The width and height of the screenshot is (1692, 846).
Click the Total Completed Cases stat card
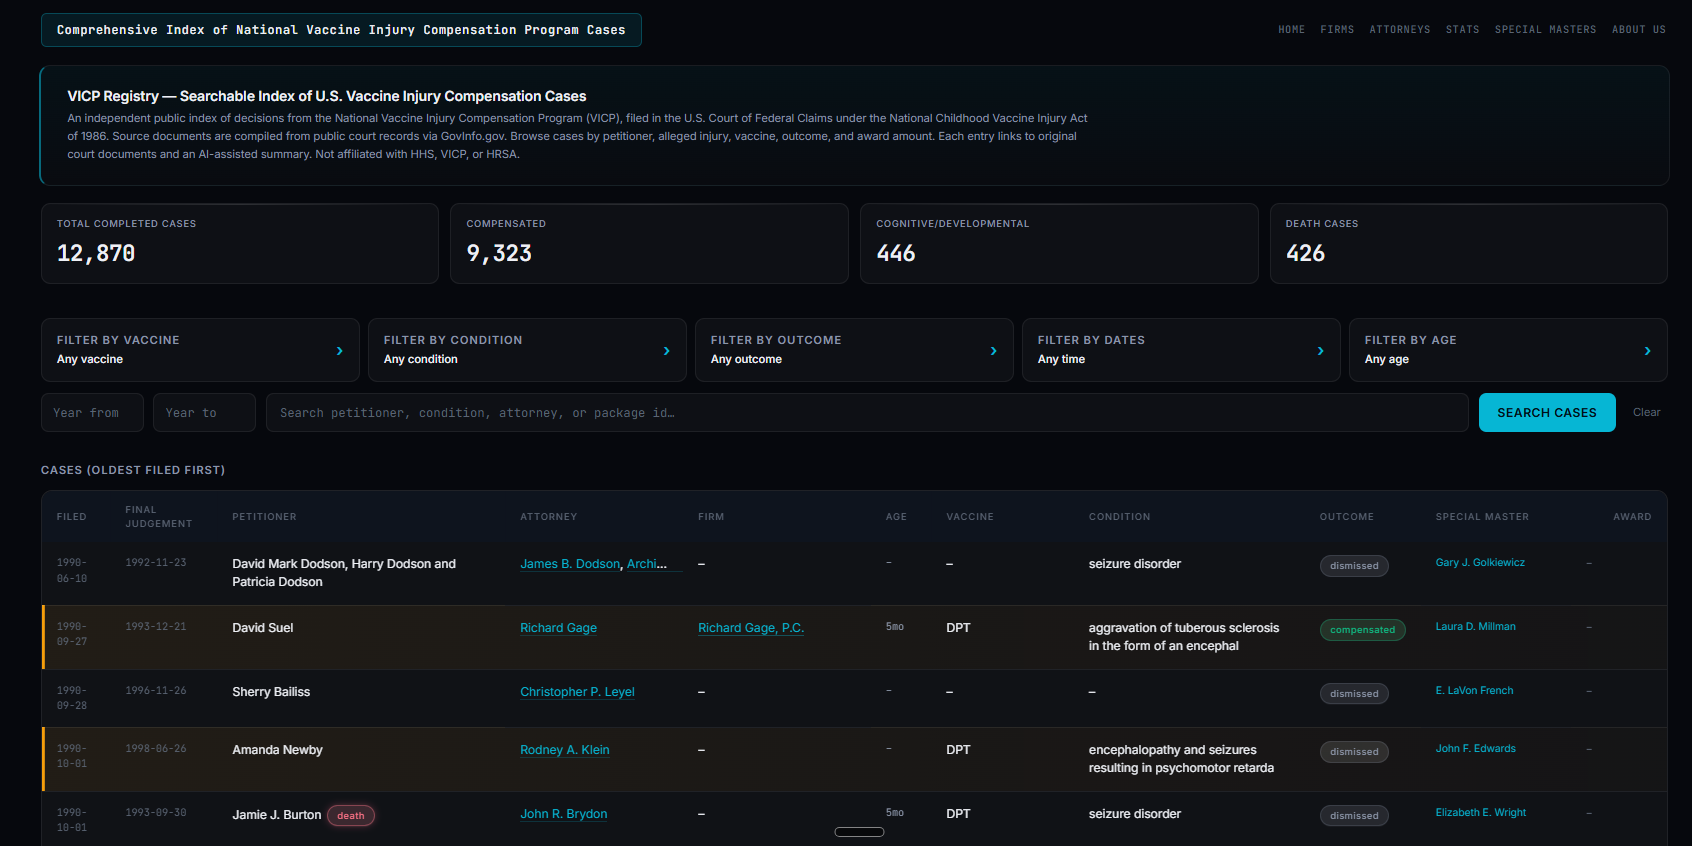coord(240,244)
